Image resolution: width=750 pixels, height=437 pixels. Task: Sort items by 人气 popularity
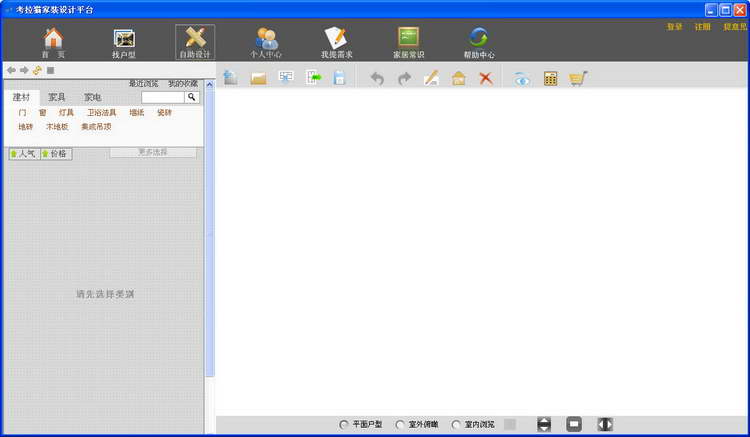24,153
